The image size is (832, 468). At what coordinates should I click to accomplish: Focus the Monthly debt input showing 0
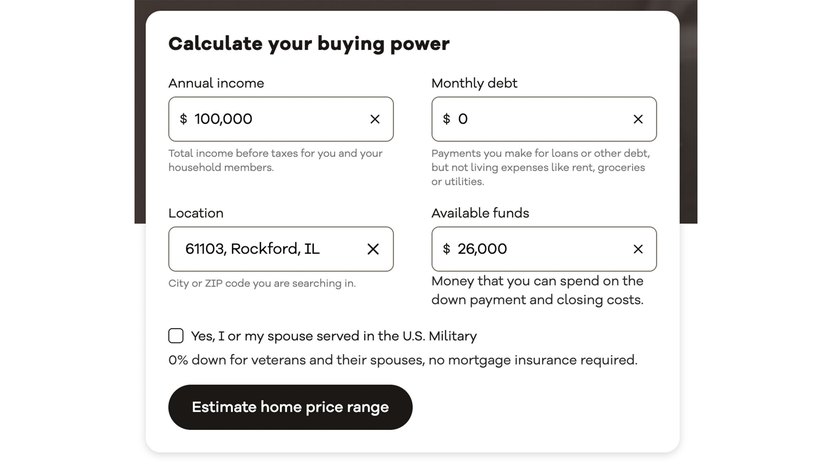pos(530,119)
